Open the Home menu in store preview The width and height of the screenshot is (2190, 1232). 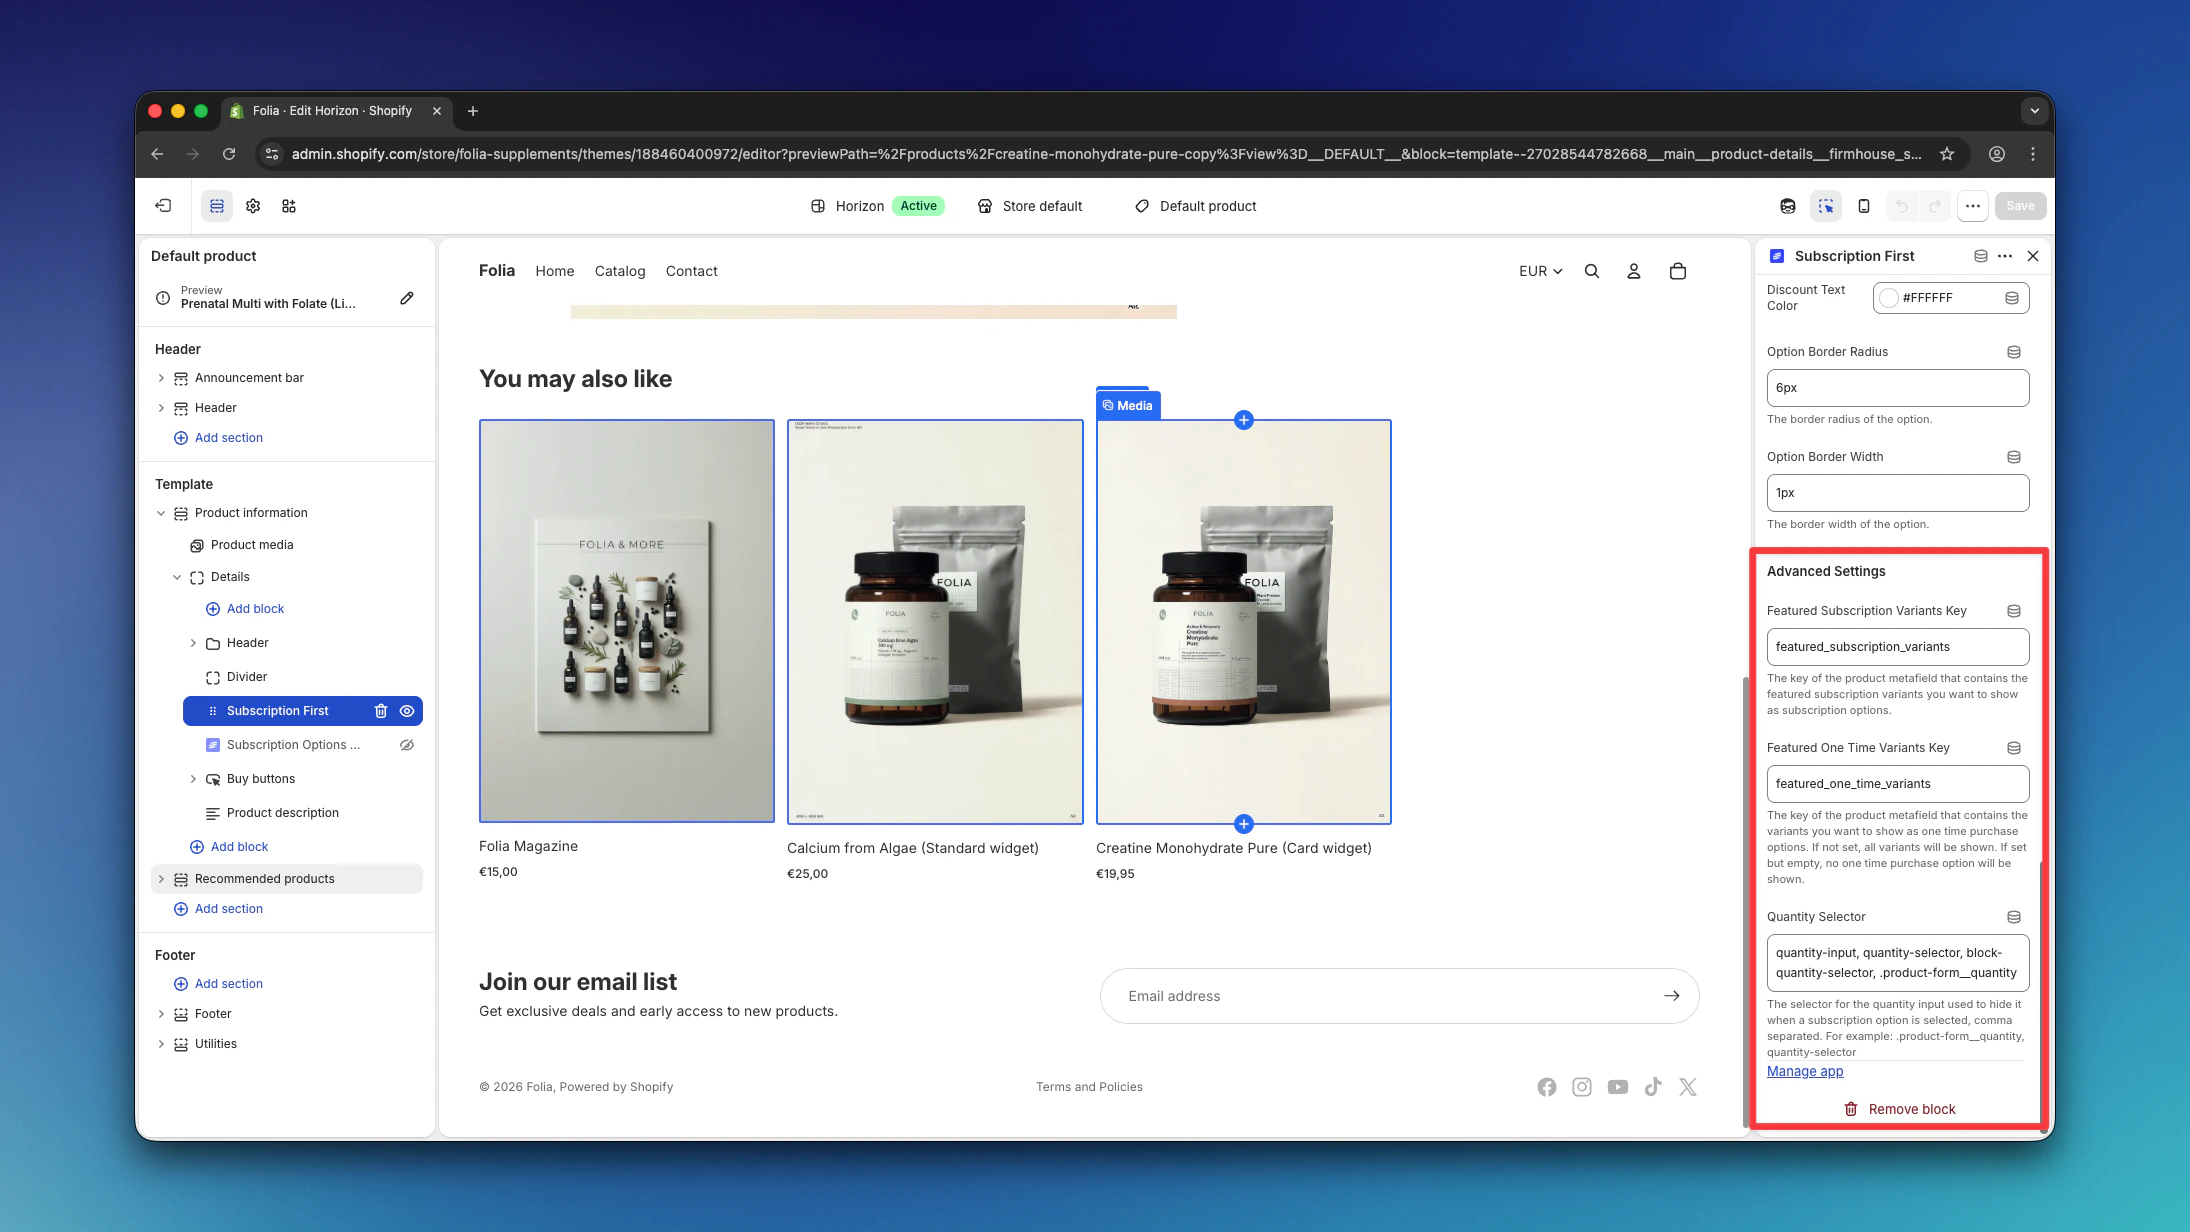pos(555,271)
